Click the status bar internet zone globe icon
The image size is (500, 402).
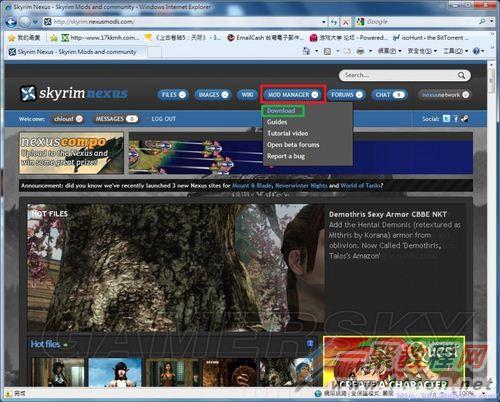tap(318, 394)
